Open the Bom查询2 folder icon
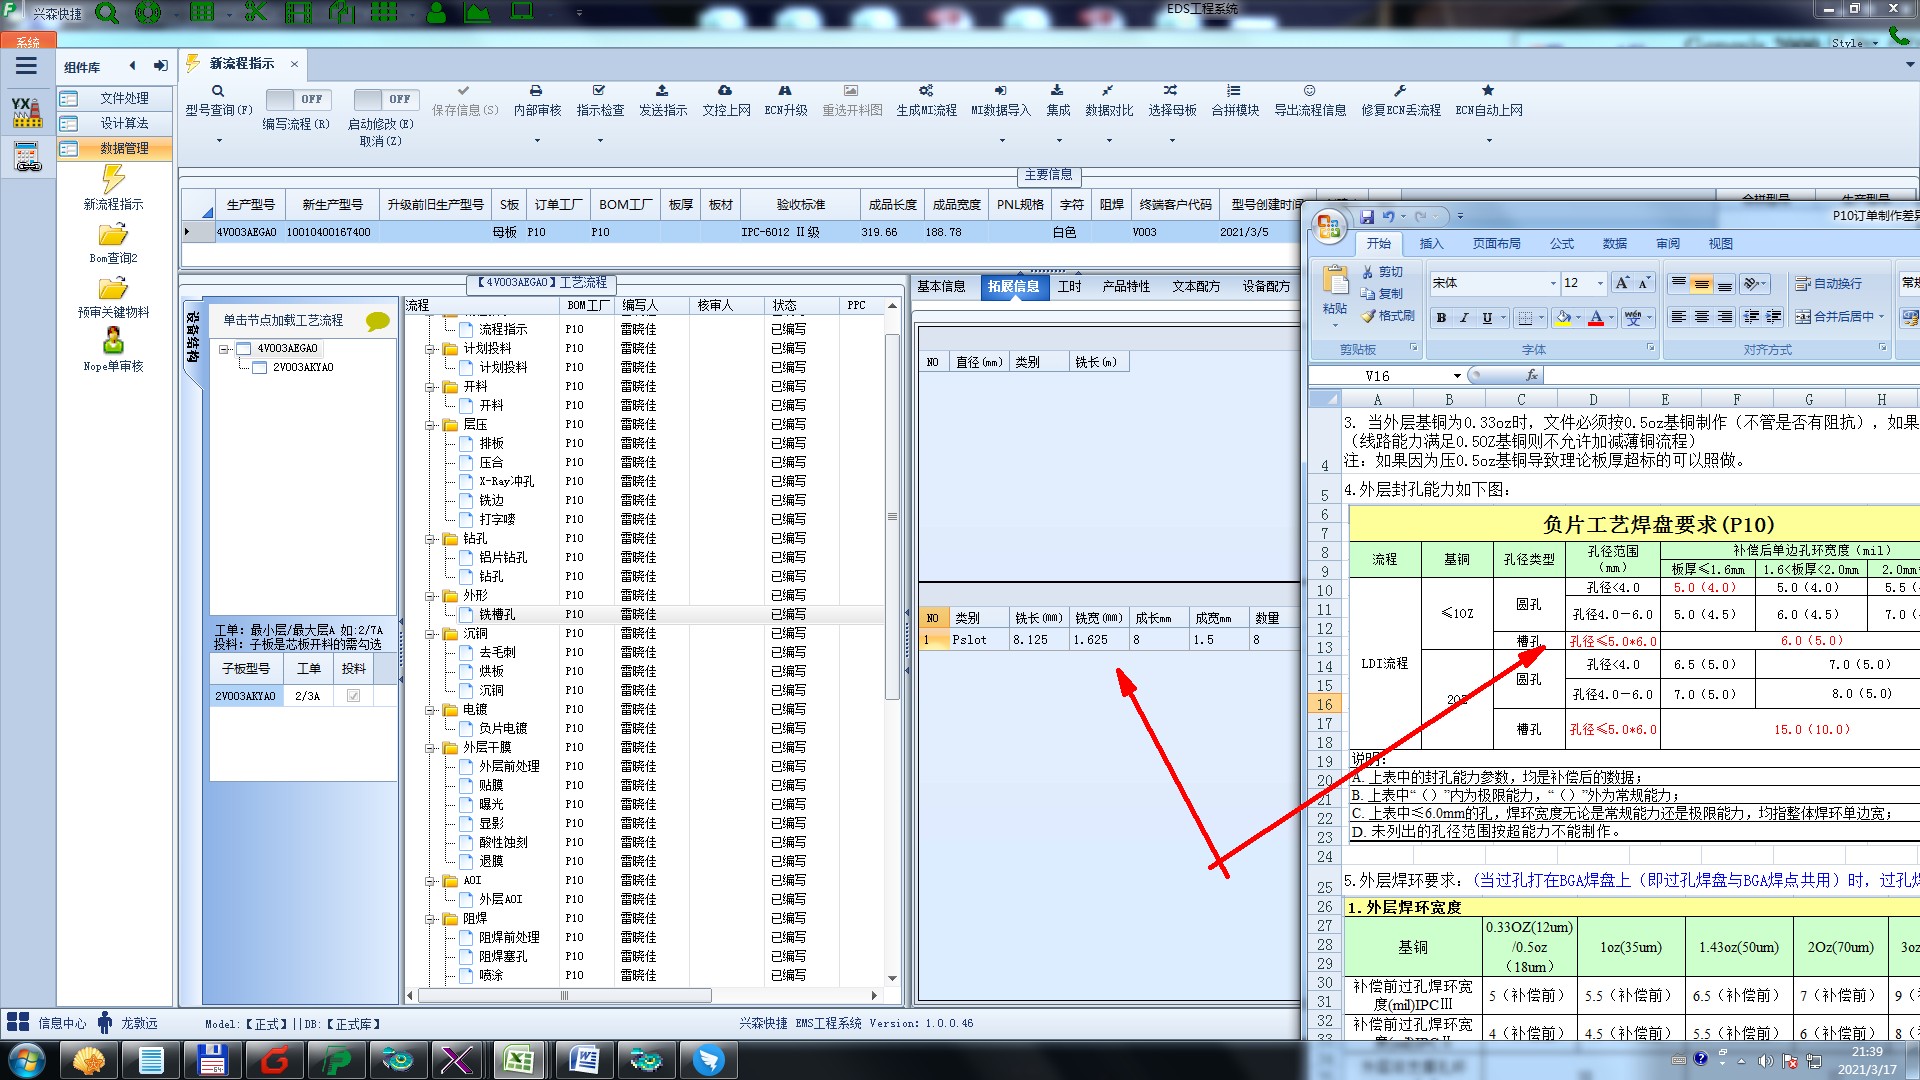Screen dimensions: 1920x1080 113,235
